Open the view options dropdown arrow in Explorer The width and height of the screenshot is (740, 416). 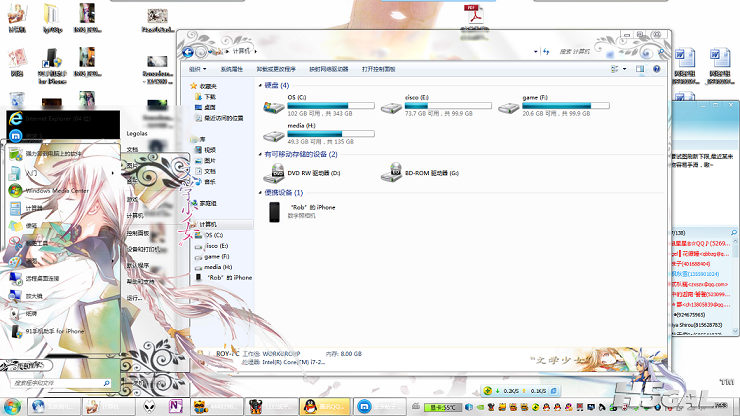[x=624, y=69]
